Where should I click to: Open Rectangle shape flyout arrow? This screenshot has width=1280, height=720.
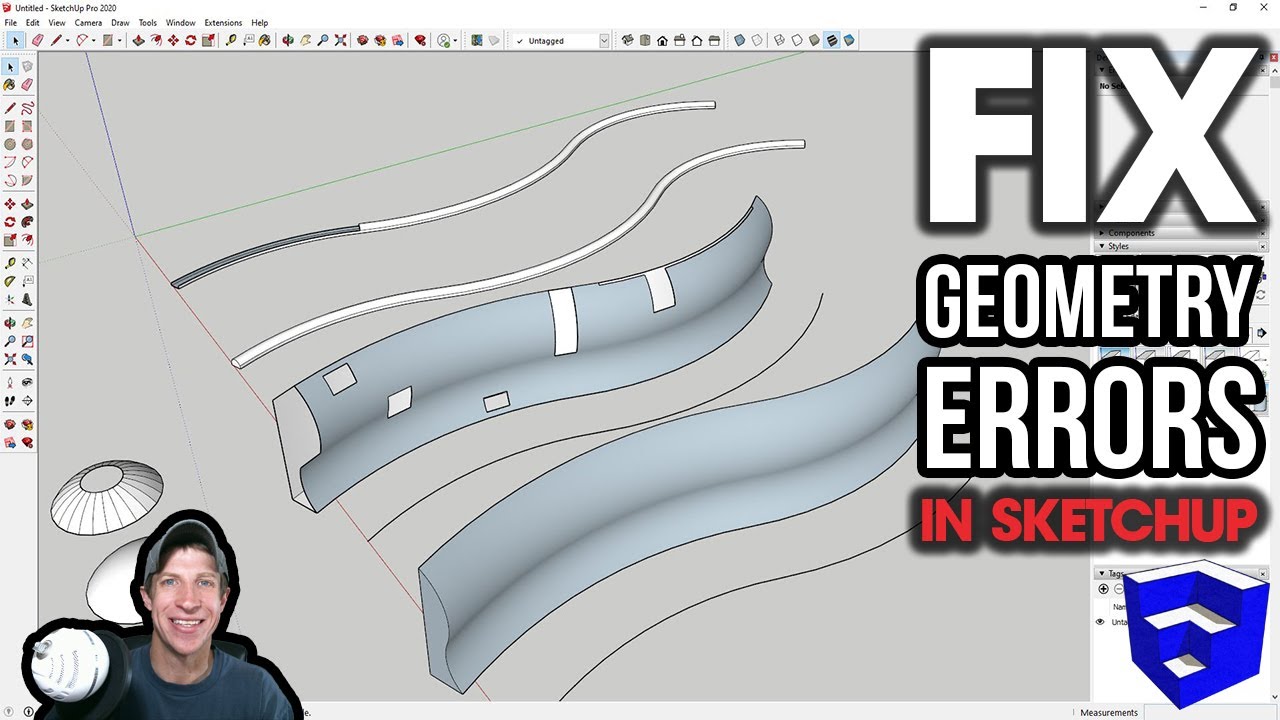point(119,41)
